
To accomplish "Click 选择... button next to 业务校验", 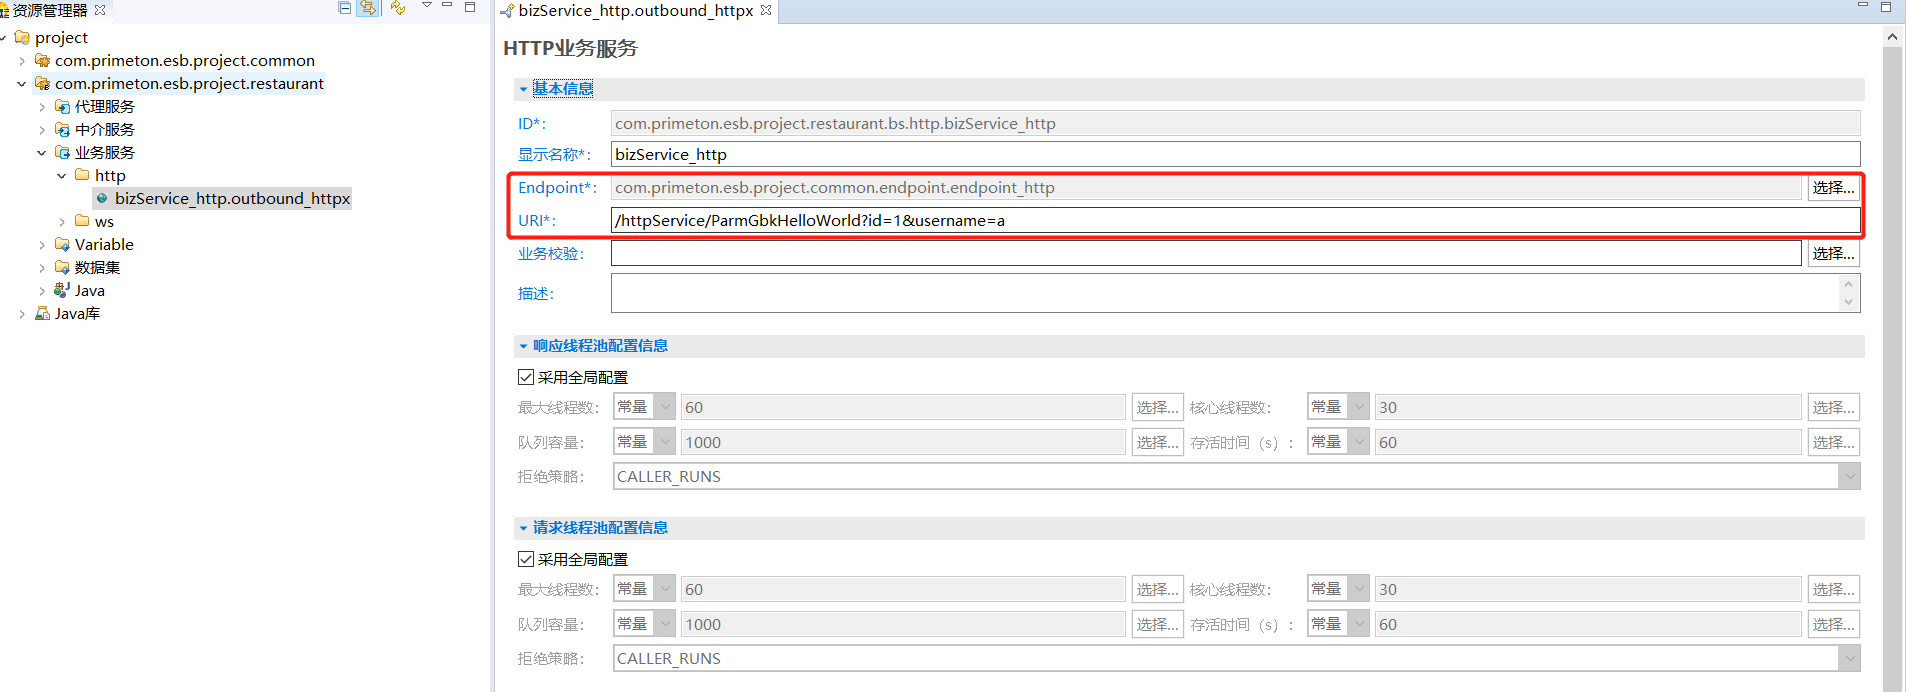I will point(1833,254).
